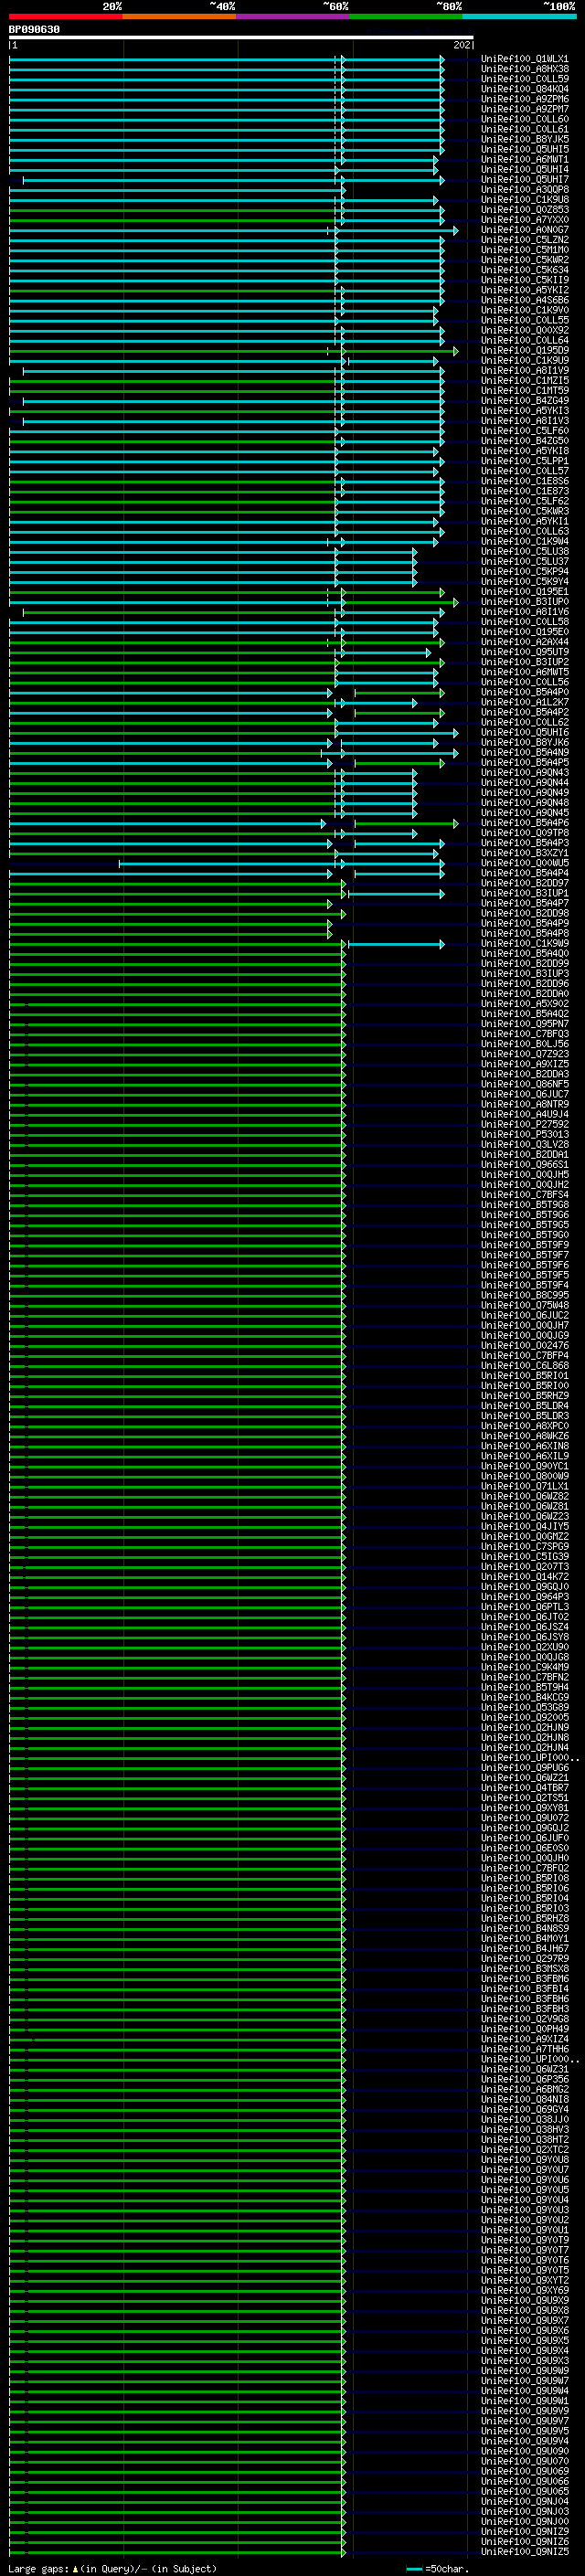Click the purple ~60% identity legend segment
Image resolution: width=585 pixels, height=2576 pixels.
(x=292, y=16)
